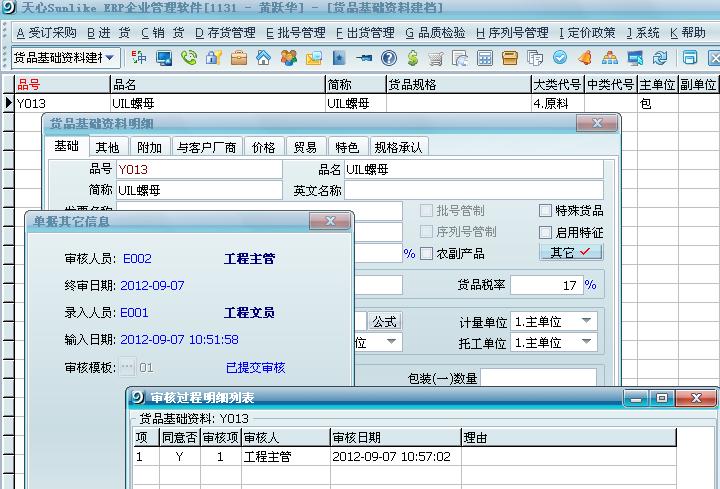The height and width of the screenshot is (489, 720).
Task: Open the home icon in toolbar
Action: coord(263,58)
